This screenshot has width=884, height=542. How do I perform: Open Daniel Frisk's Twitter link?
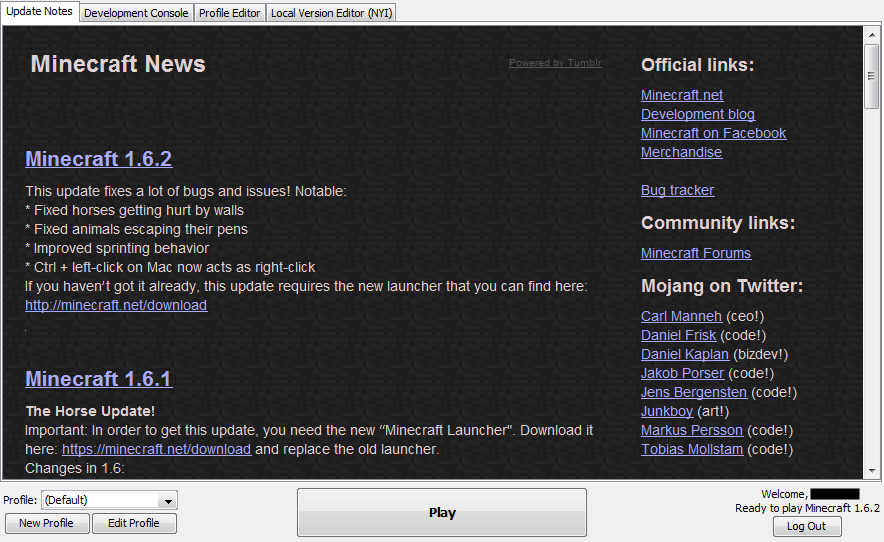coord(678,336)
